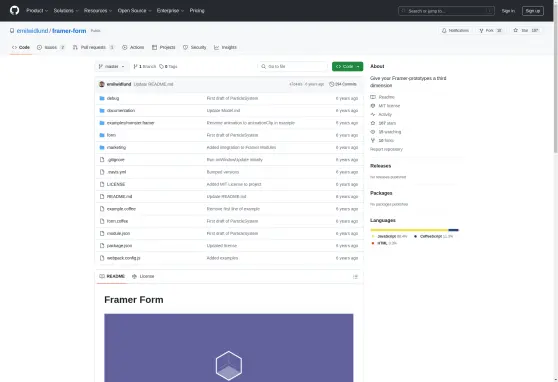Open module.json file icon
The width and height of the screenshot is (558, 382).
(102, 234)
